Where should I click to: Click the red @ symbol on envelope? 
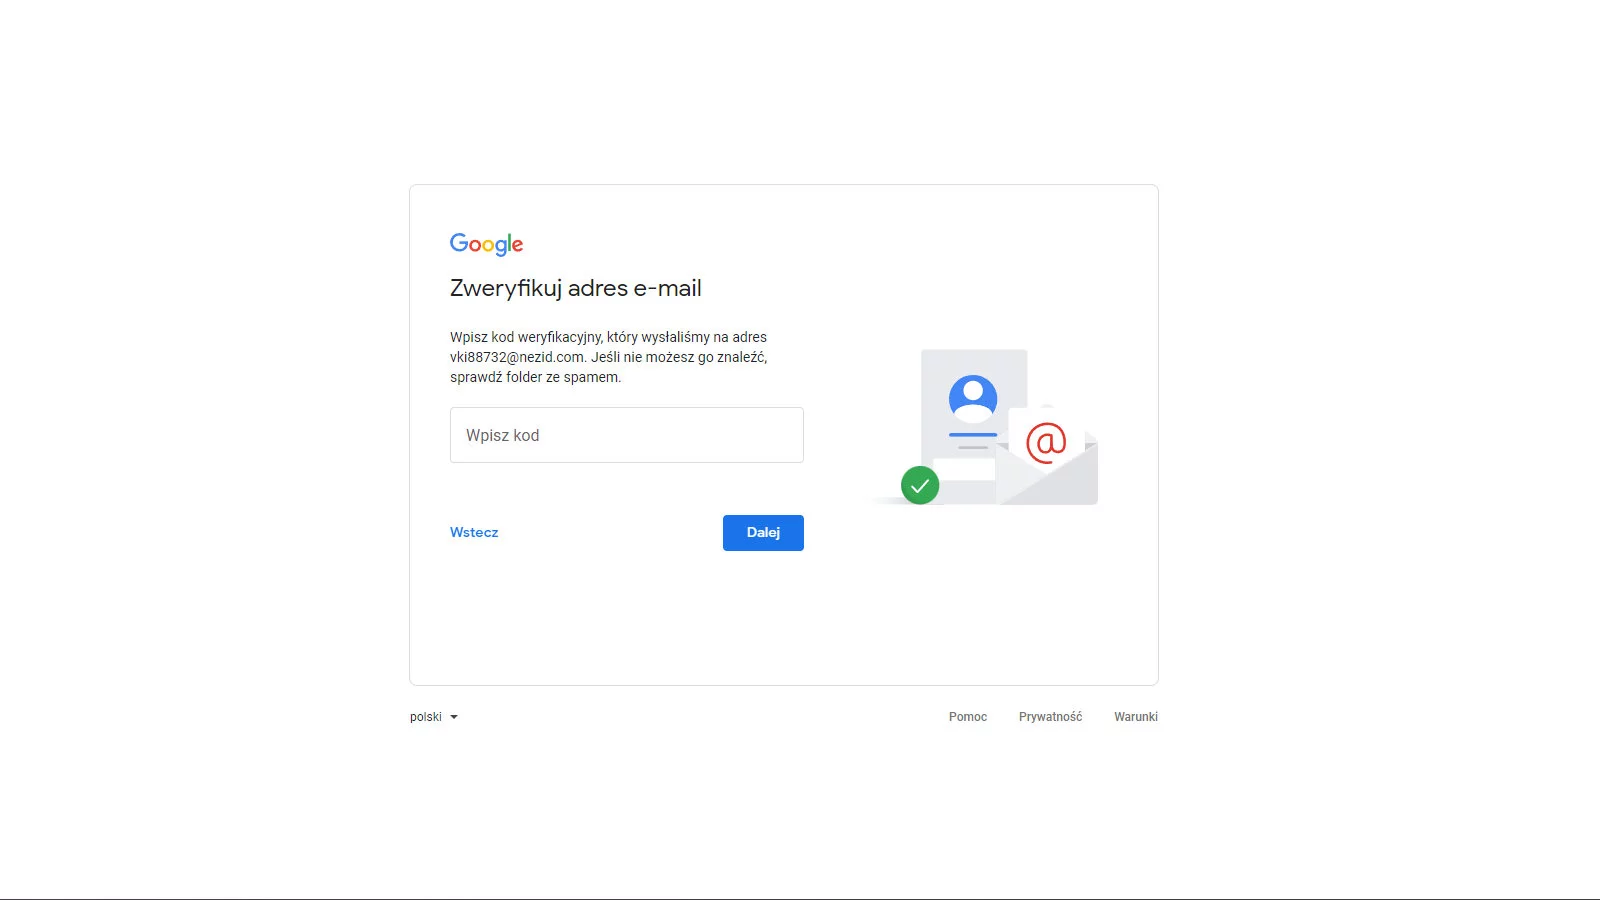pos(1046,441)
